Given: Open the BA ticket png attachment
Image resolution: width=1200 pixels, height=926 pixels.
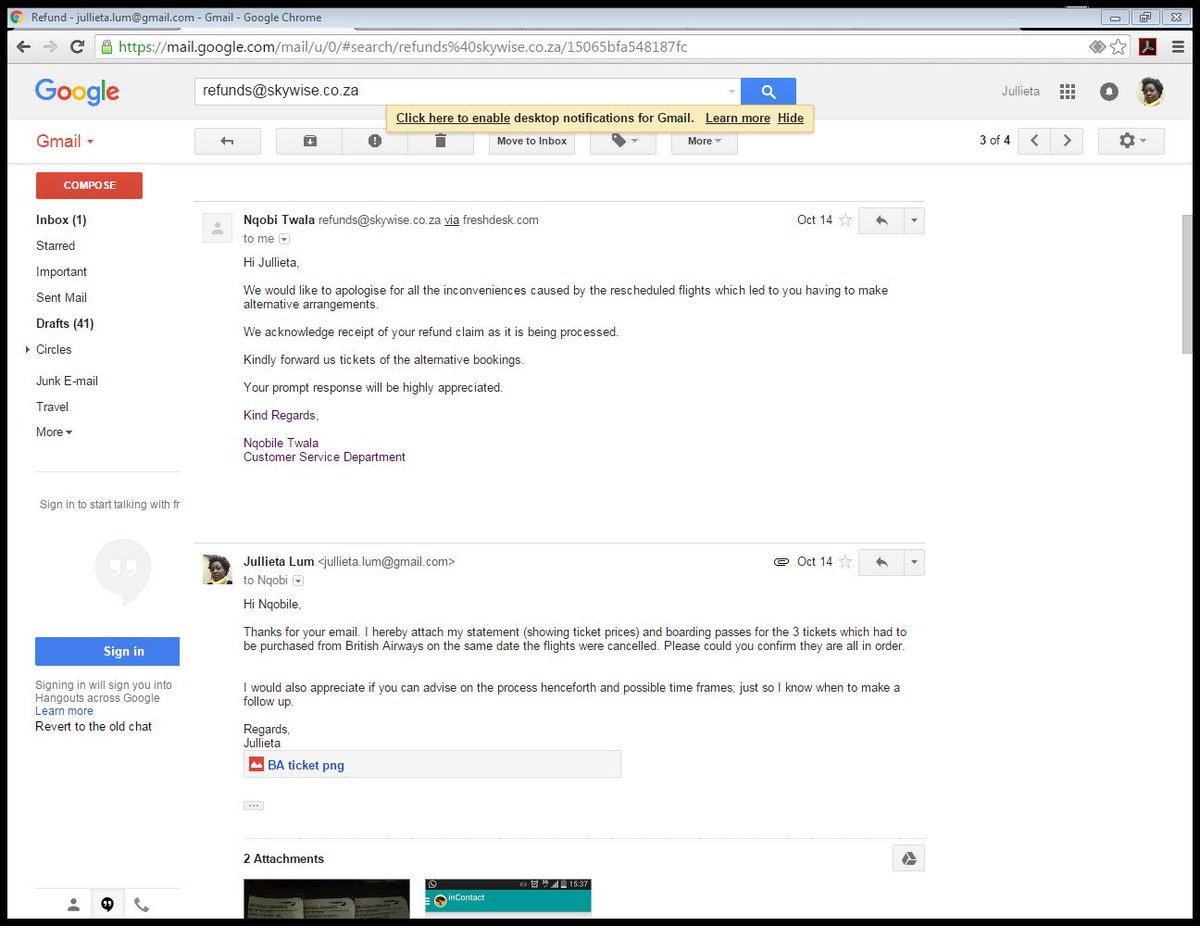Looking at the screenshot, I should click(x=432, y=765).
